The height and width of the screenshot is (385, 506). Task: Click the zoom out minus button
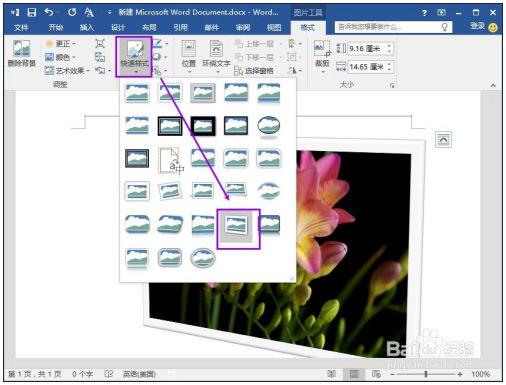point(392,374)
